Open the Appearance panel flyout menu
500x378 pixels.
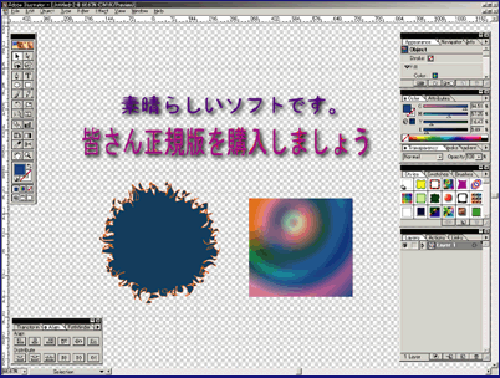coord(486,42)
